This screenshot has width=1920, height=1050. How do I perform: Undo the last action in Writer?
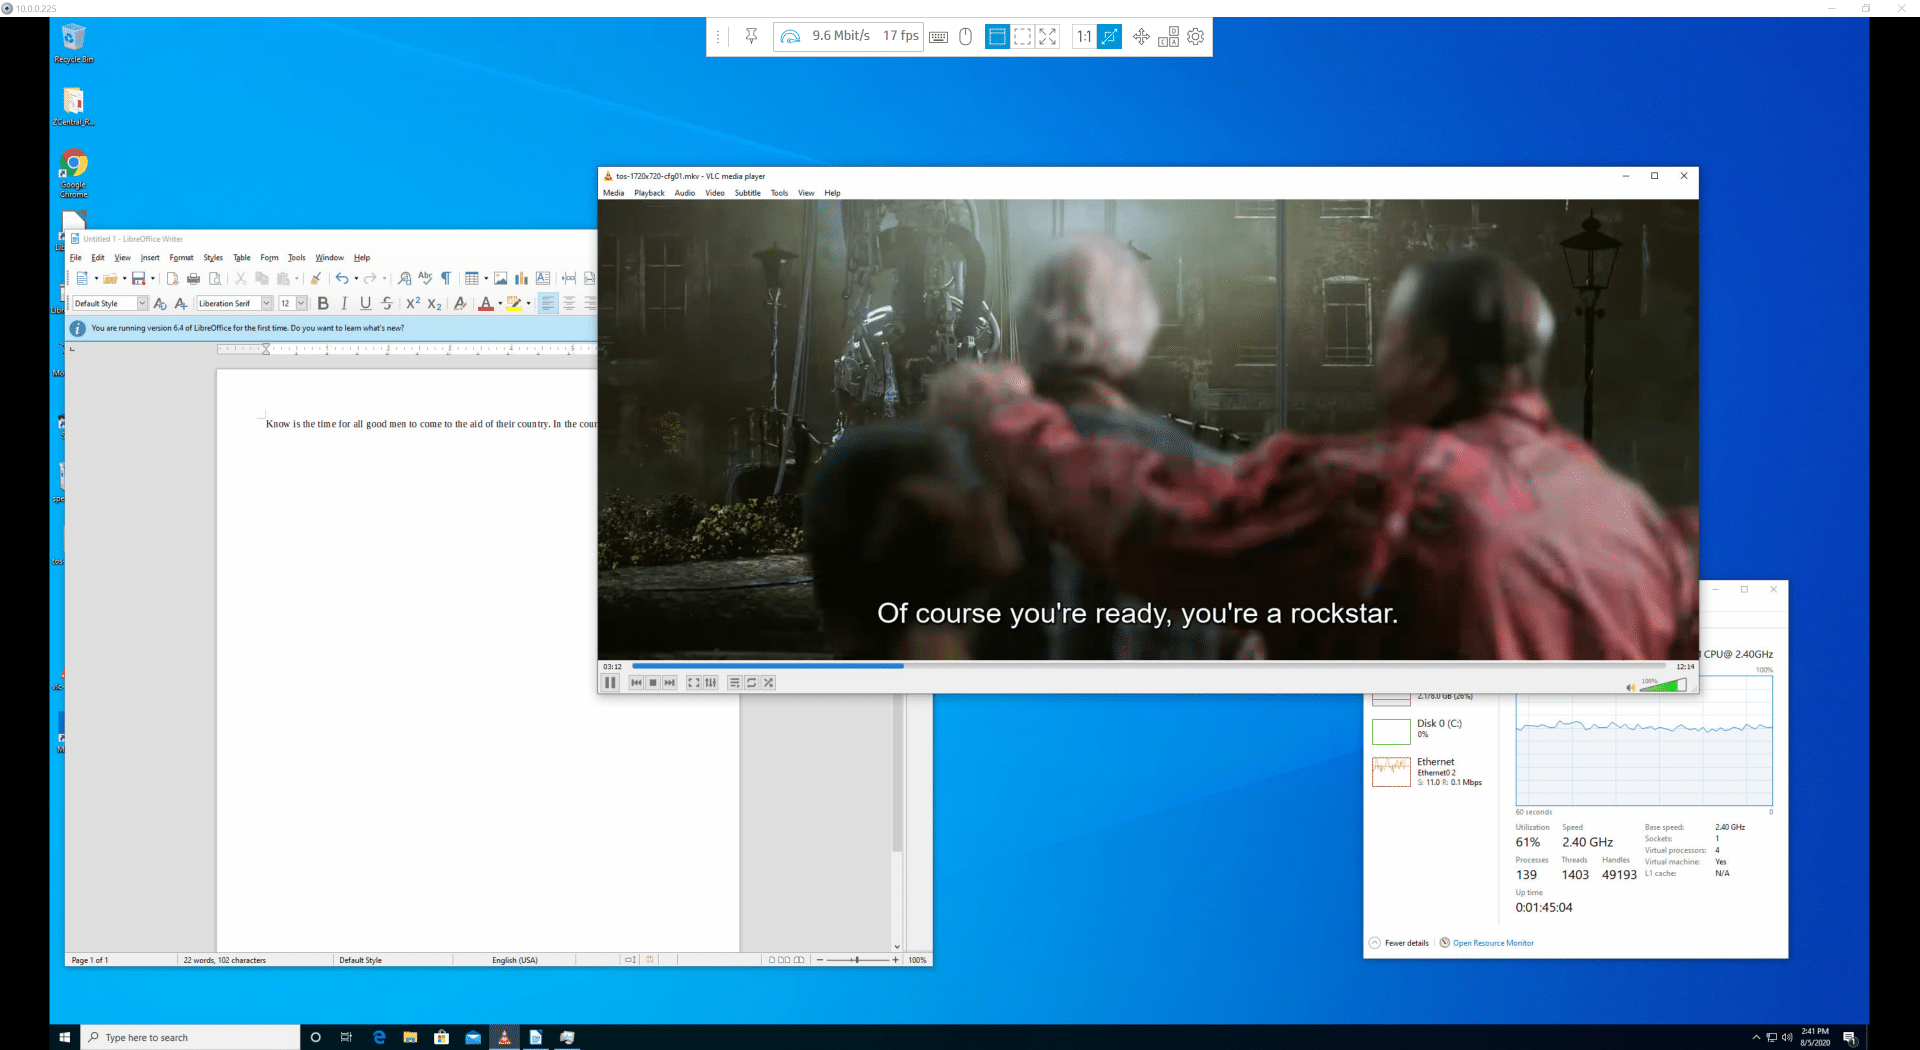[x=342, y=279]
